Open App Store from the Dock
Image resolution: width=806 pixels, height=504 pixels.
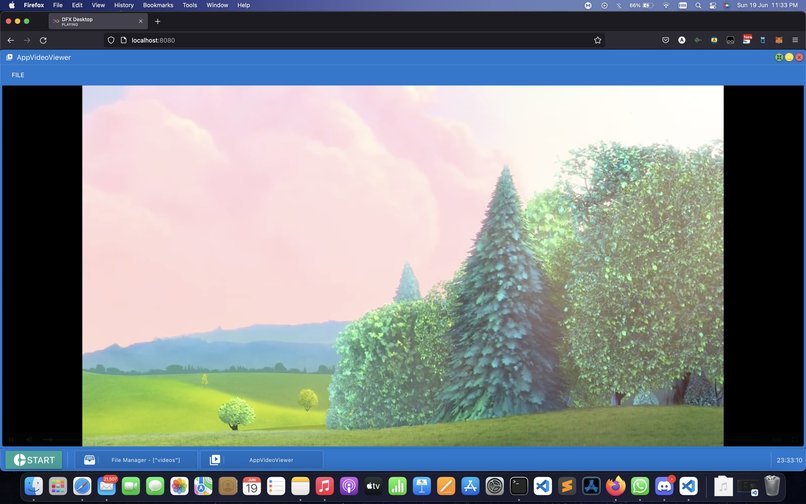[x=470, y=485]
